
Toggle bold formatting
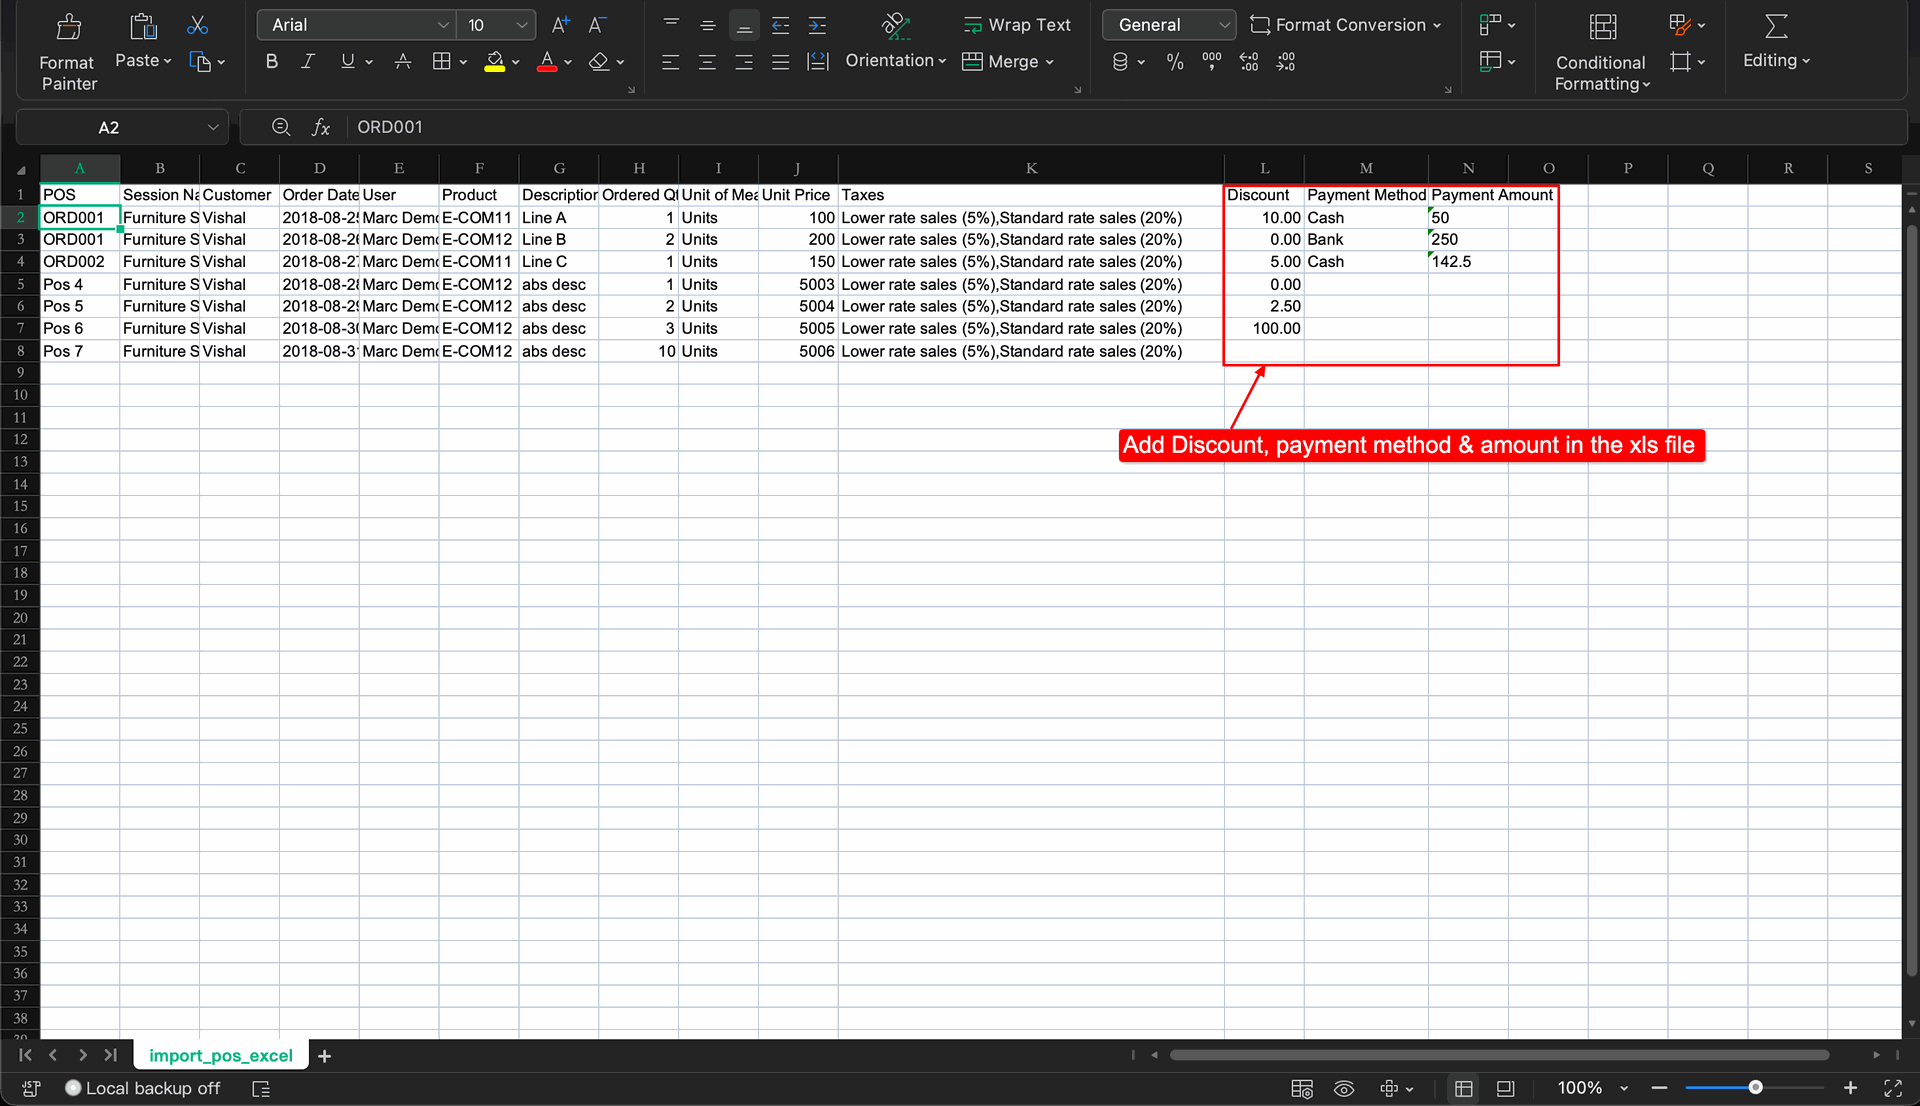pyautogui.click(x=271, y=61)
